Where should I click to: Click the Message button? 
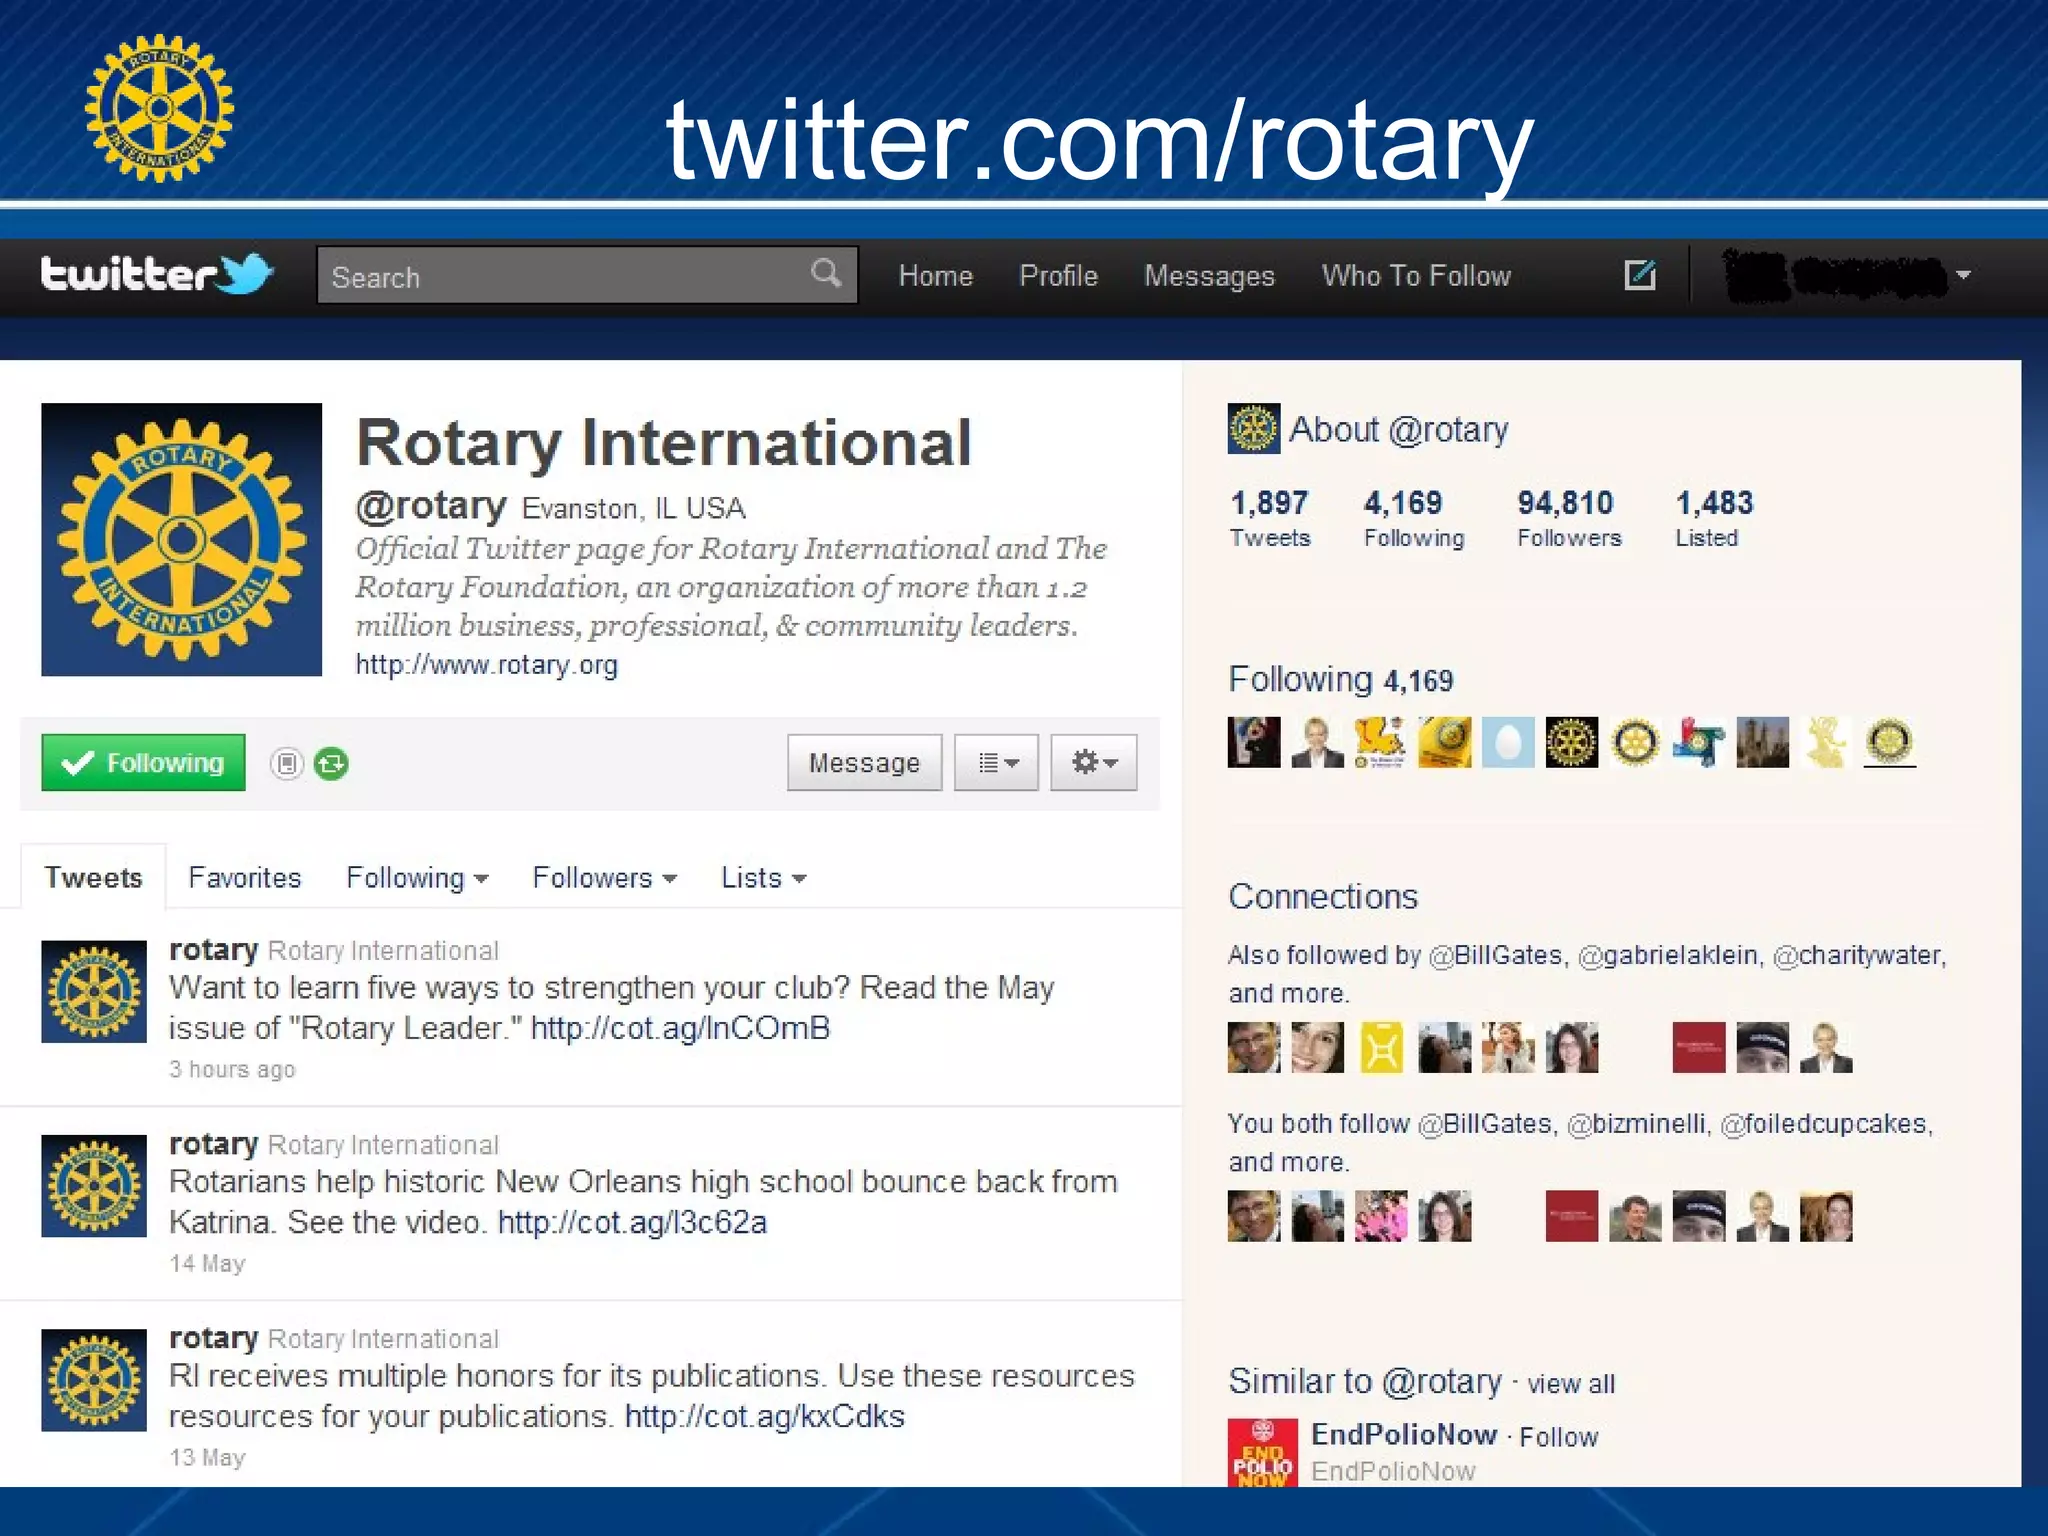click(864, 763)
